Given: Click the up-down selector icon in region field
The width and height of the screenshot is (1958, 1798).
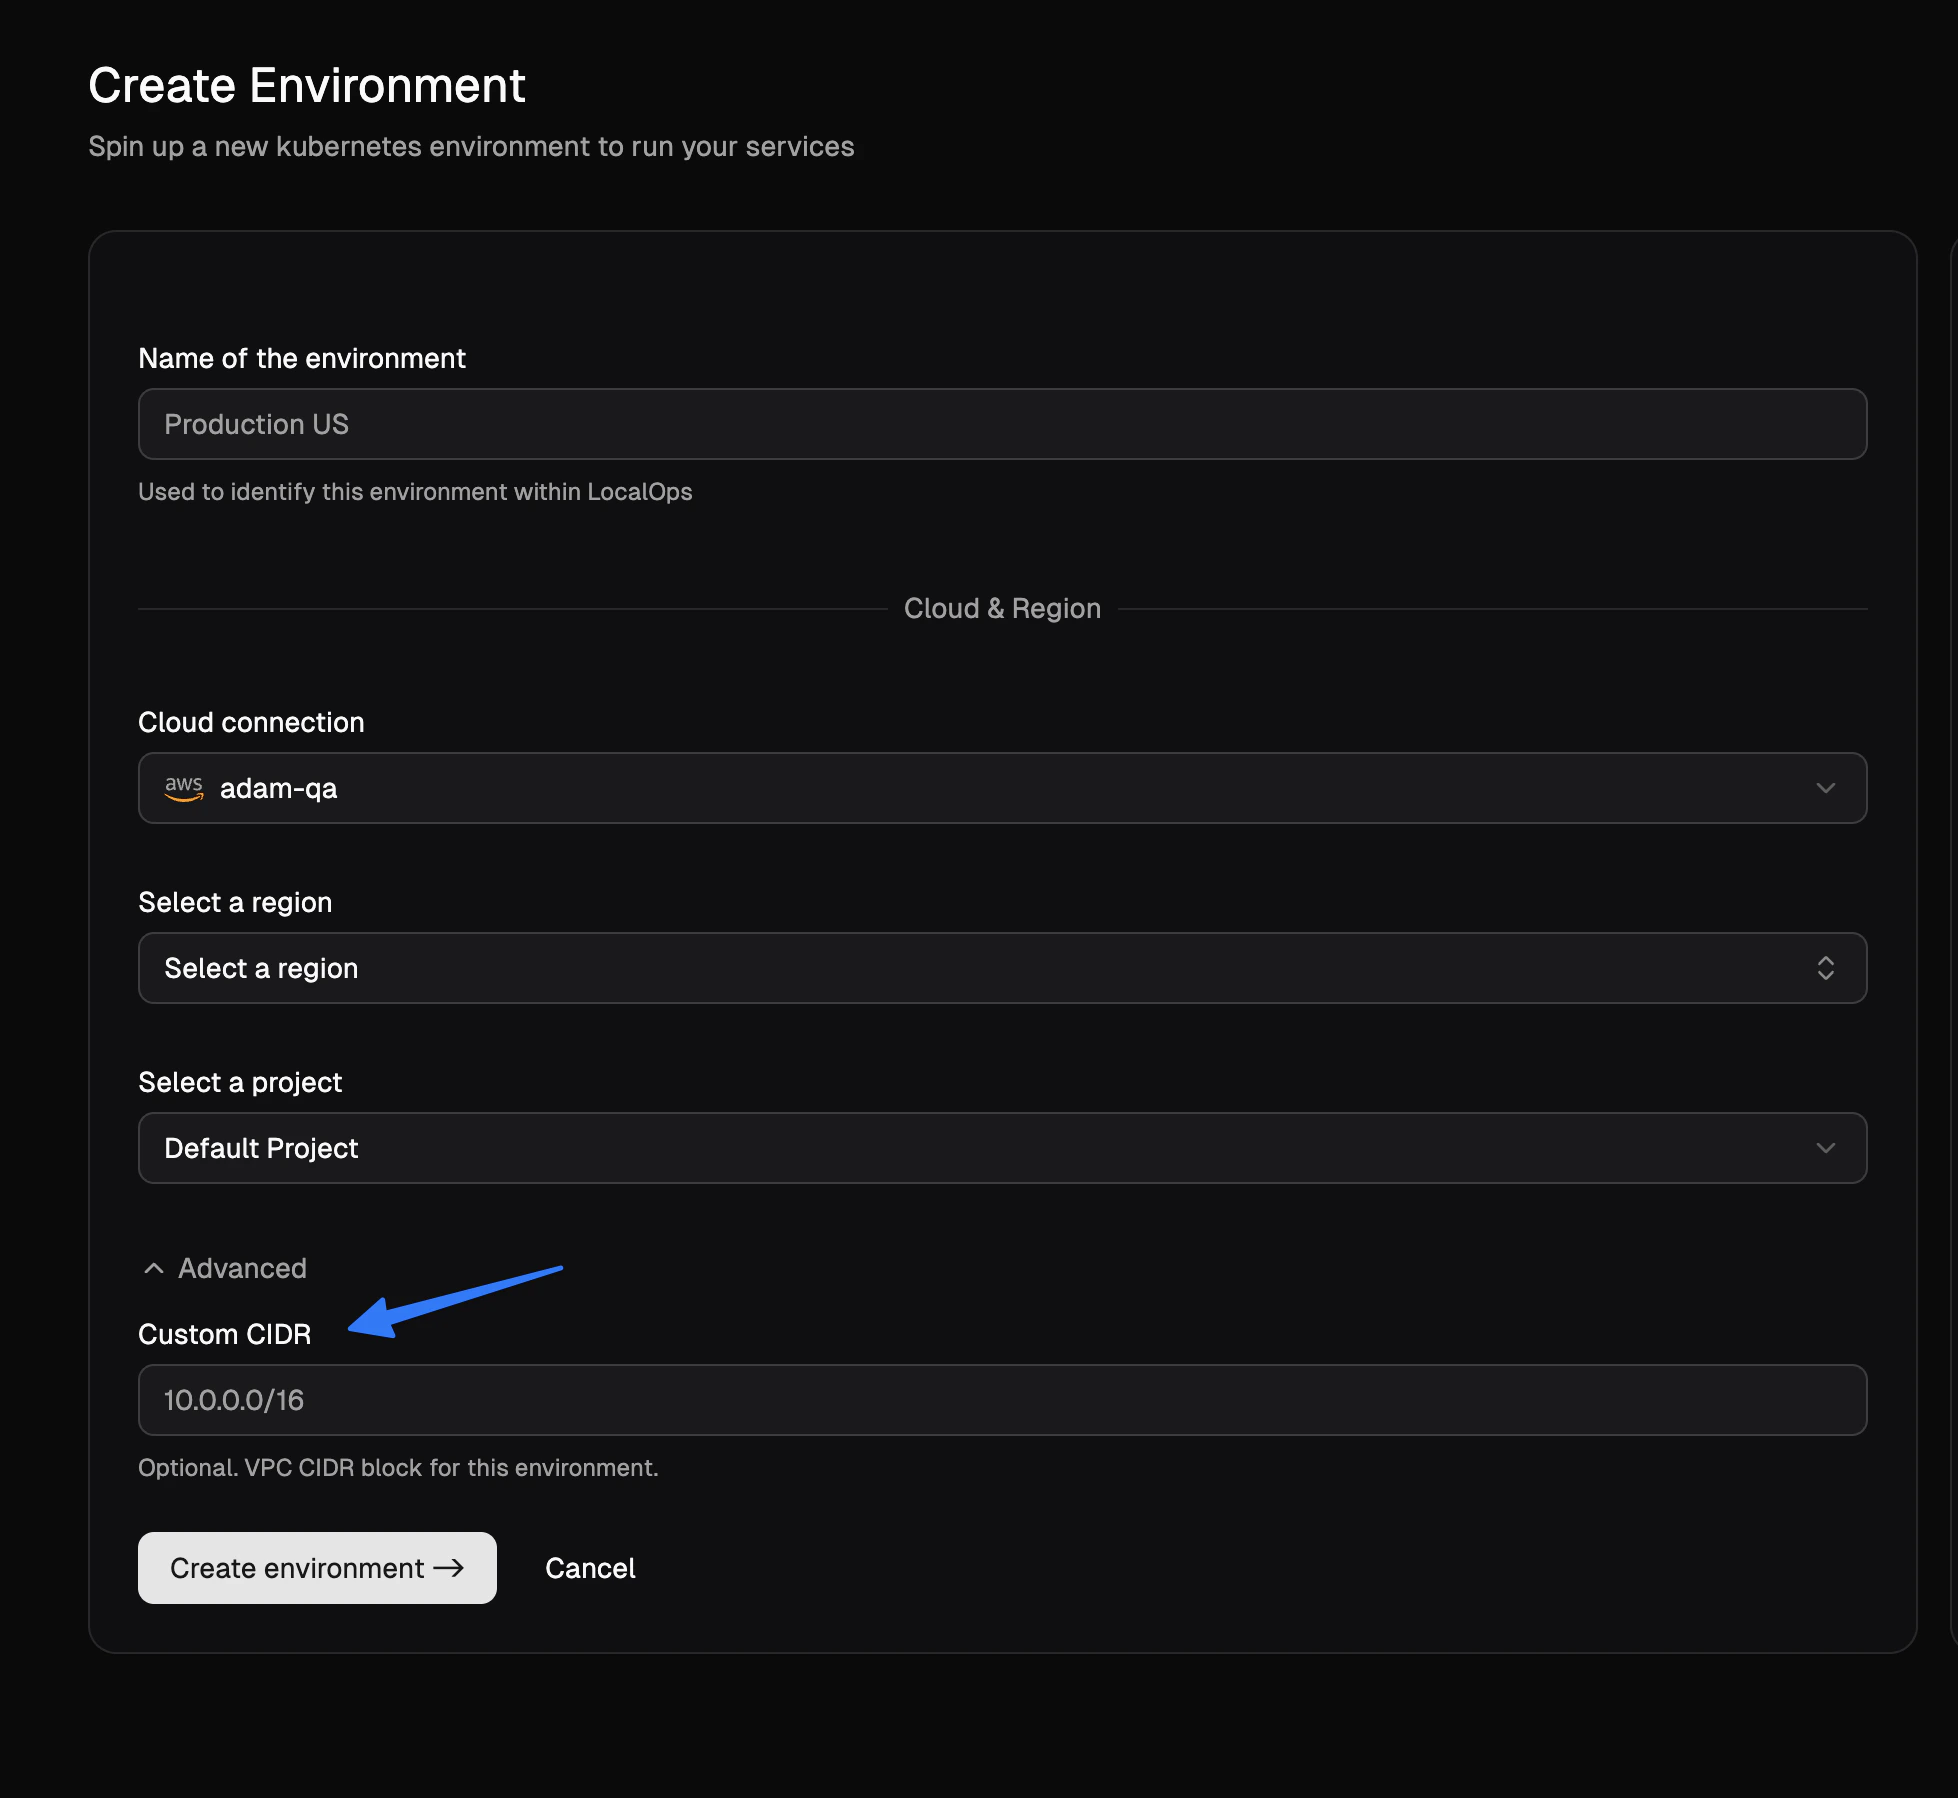Looking at the screenshot, I should click(1825, 968).
